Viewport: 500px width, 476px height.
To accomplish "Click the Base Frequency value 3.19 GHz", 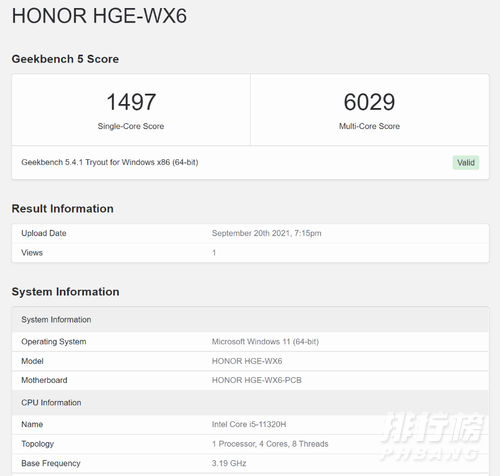I will [229, 463].
